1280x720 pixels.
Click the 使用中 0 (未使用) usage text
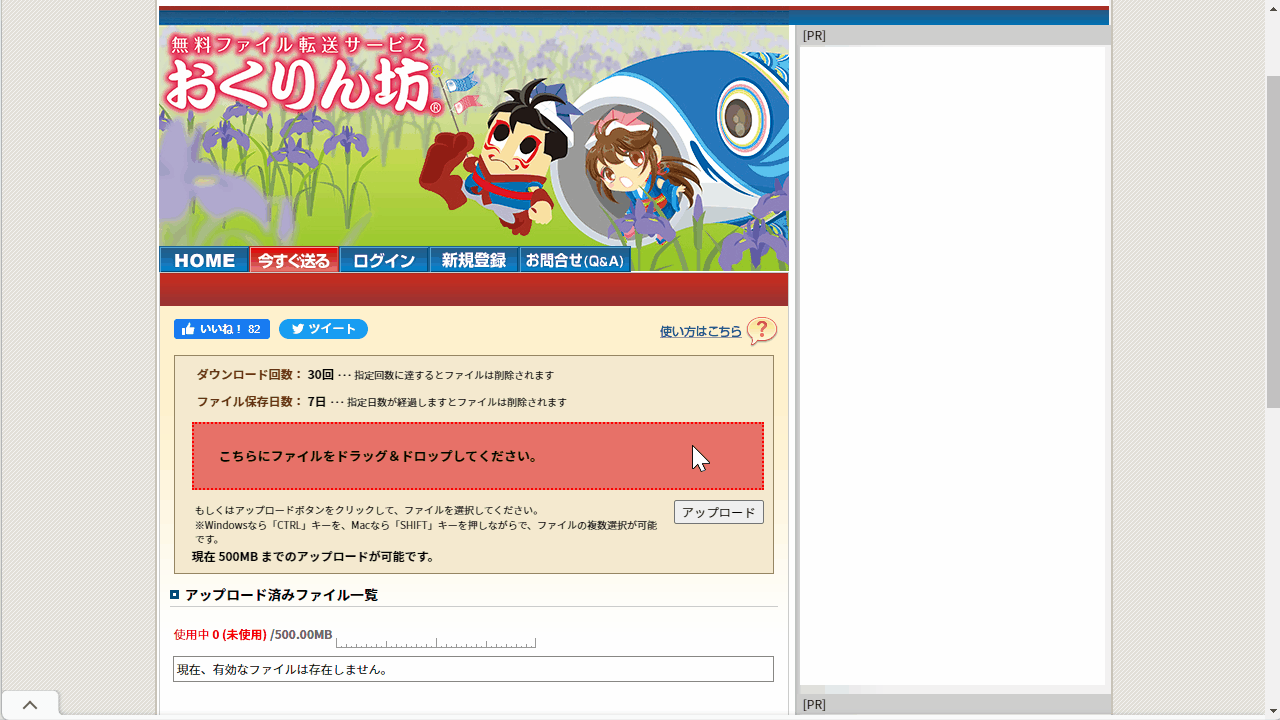pos(220,635)
